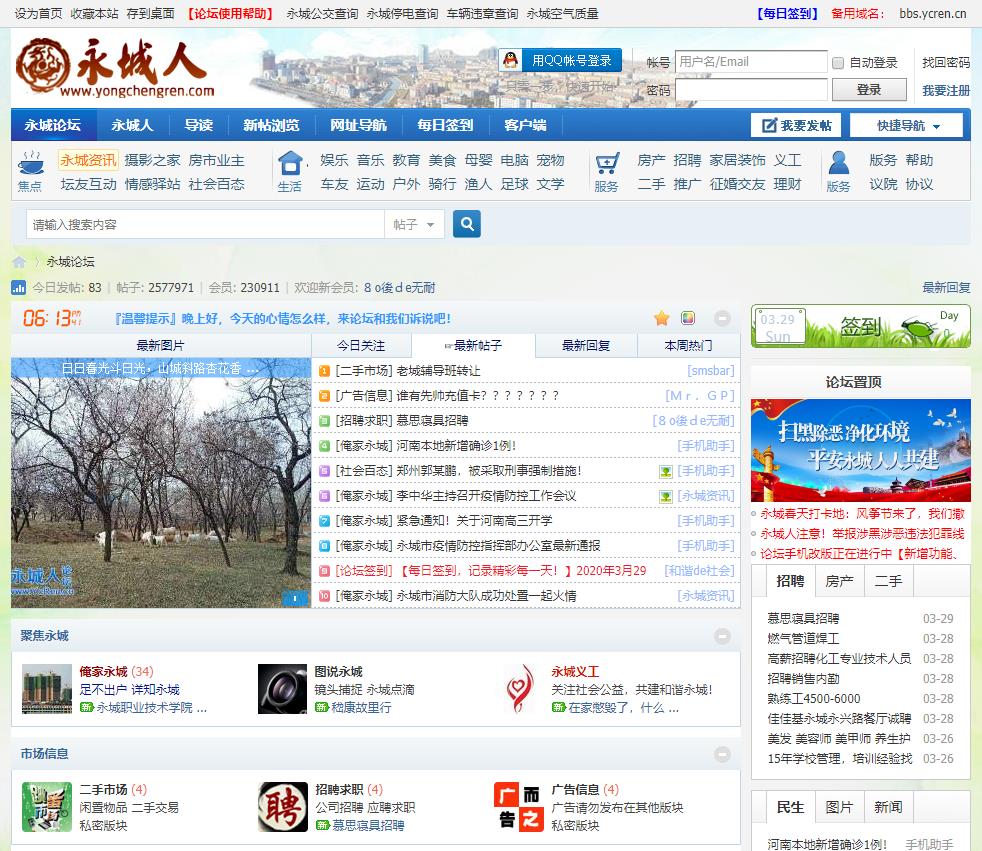
Task: Expand the 快捷导航 dropdown menu
Action: point(906,126)
